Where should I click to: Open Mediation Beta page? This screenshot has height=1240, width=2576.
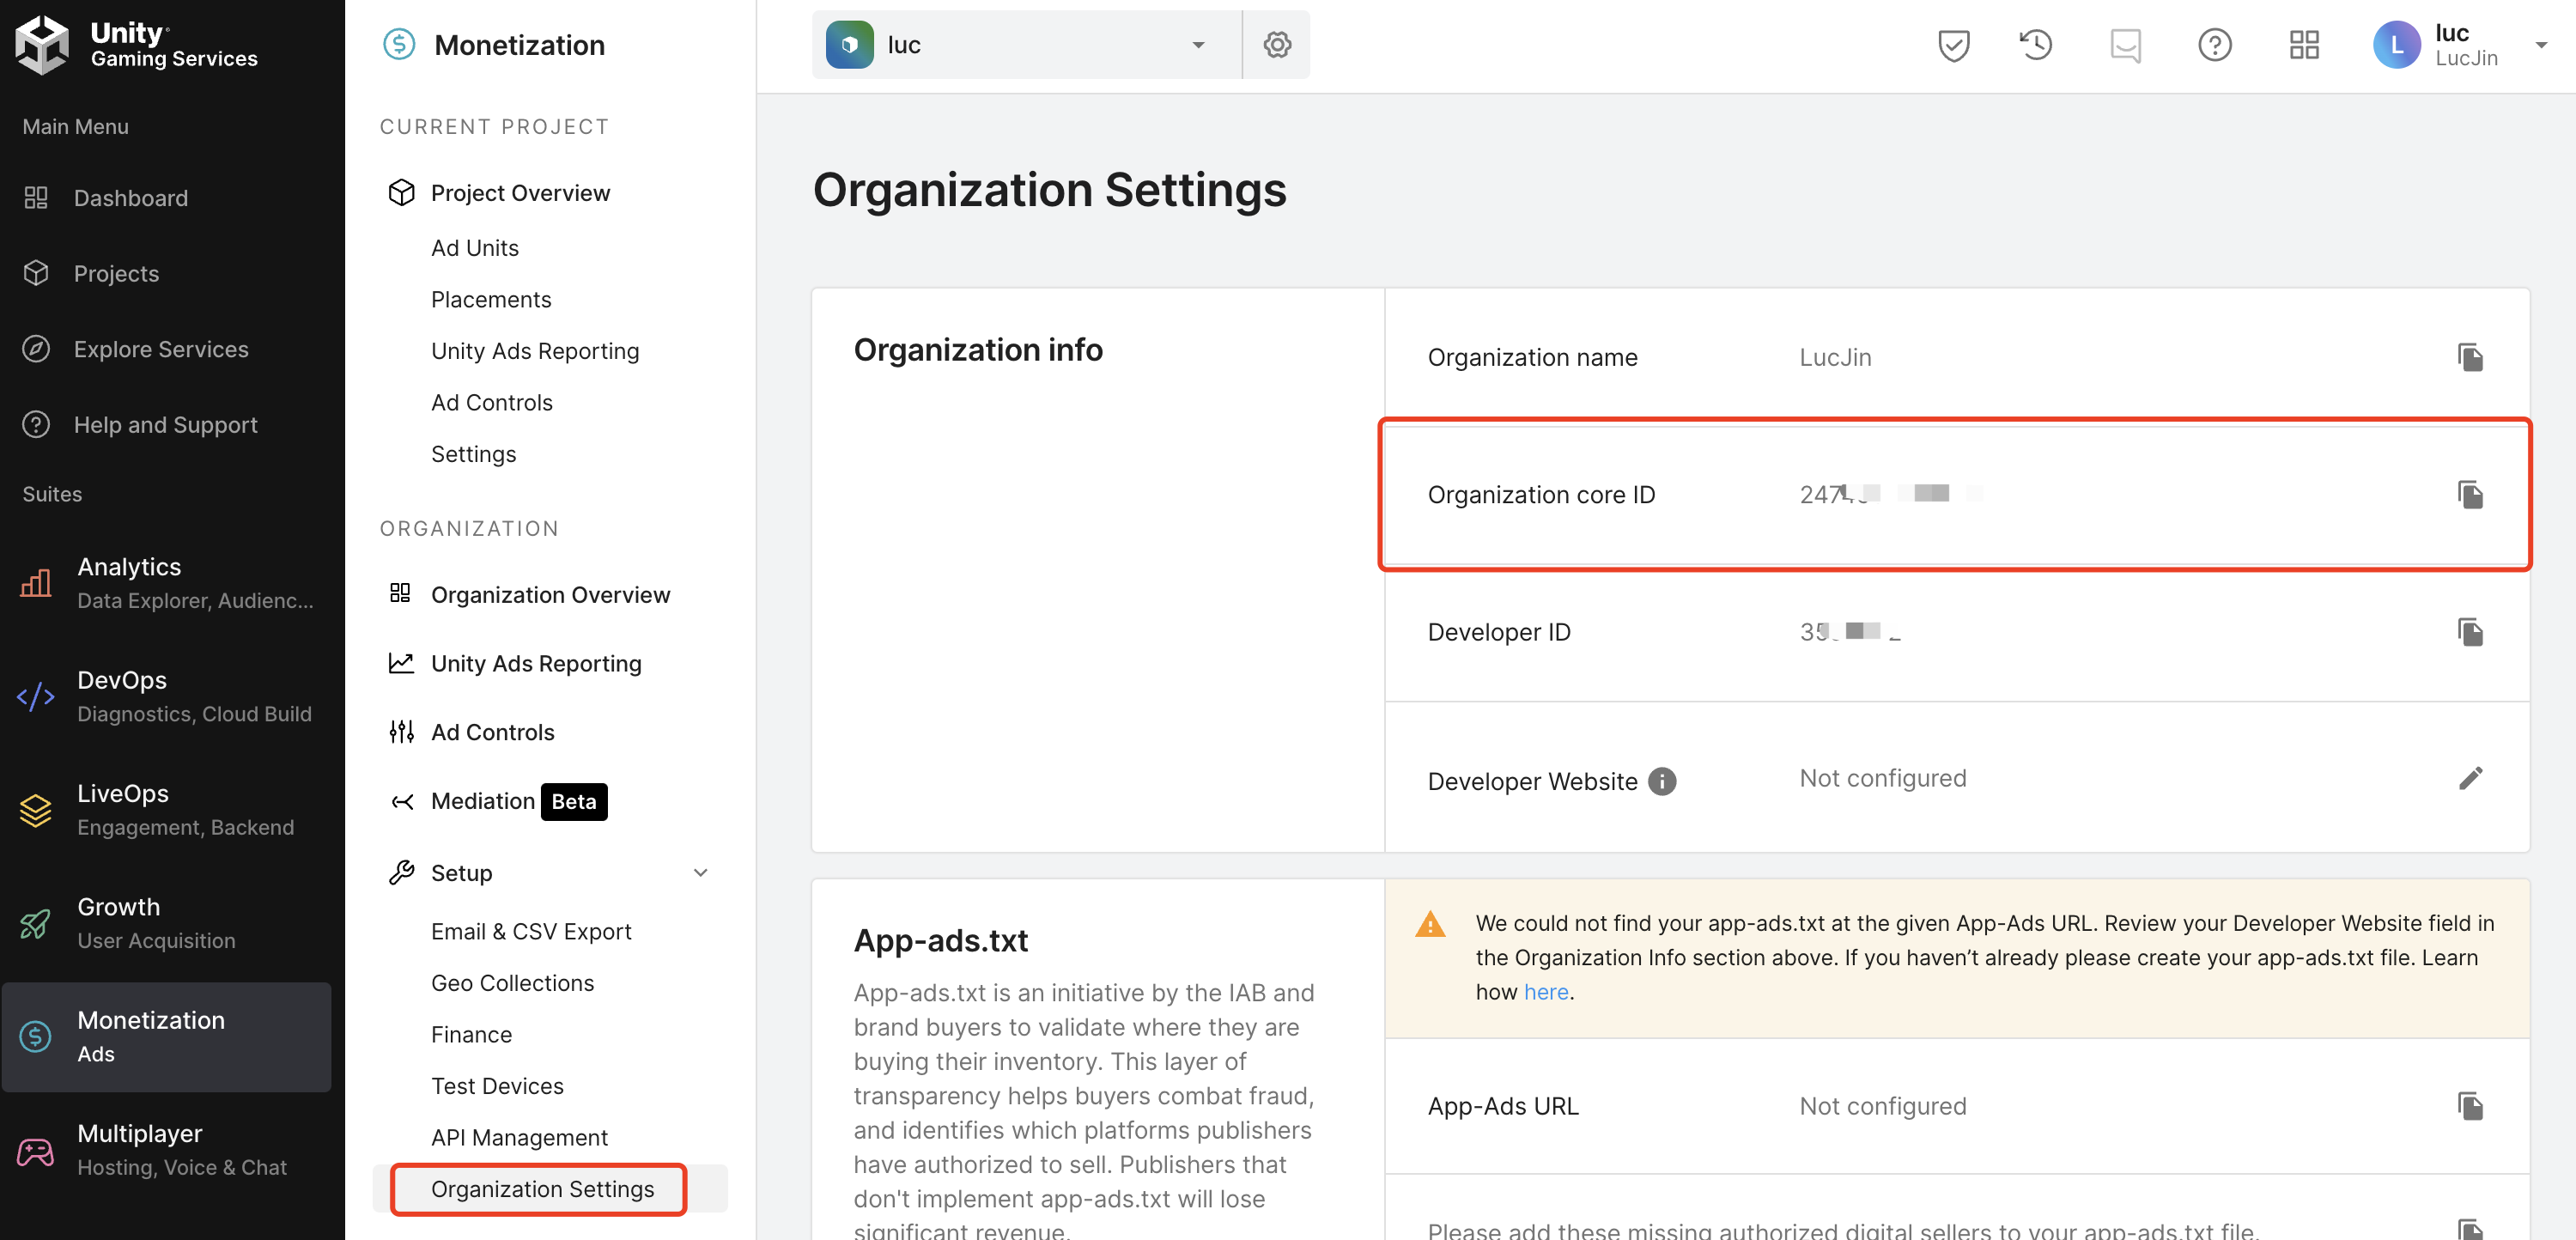click(518, 802)
